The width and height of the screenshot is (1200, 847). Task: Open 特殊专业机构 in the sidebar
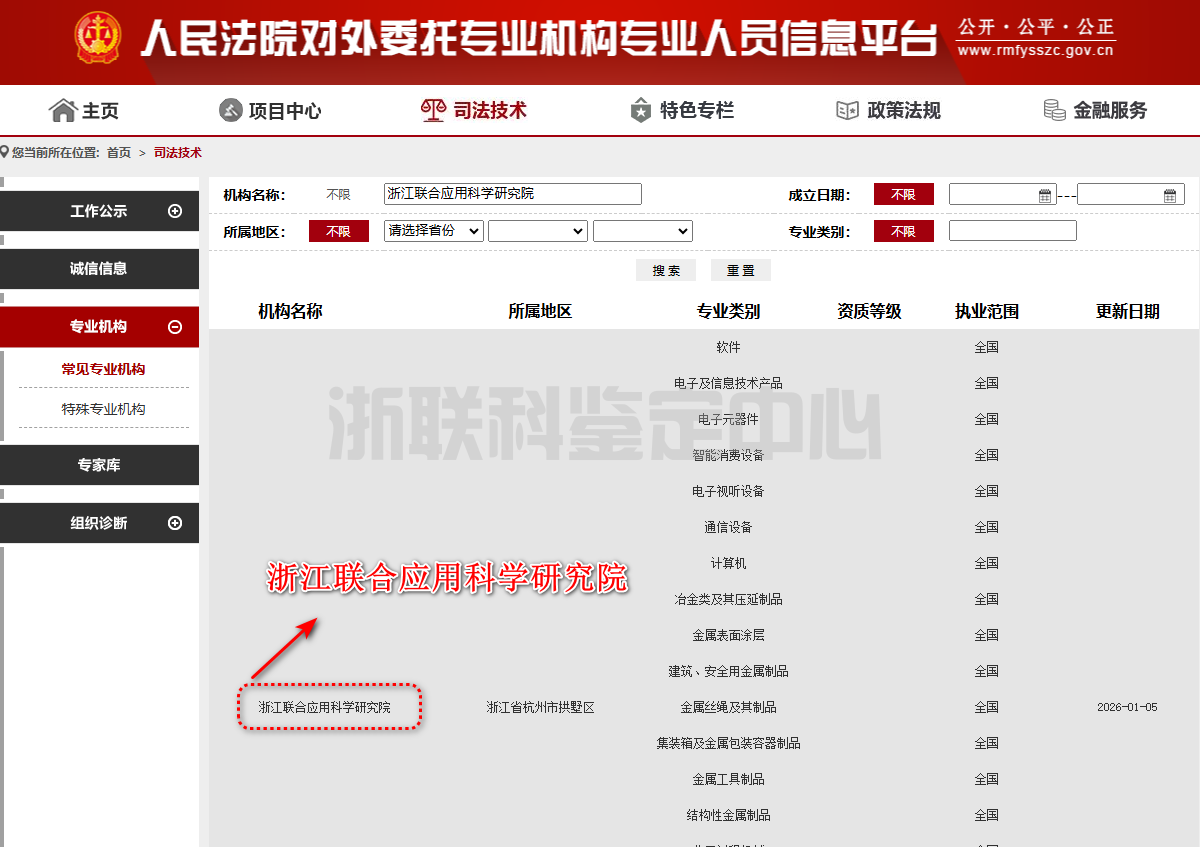click(103, 409)
